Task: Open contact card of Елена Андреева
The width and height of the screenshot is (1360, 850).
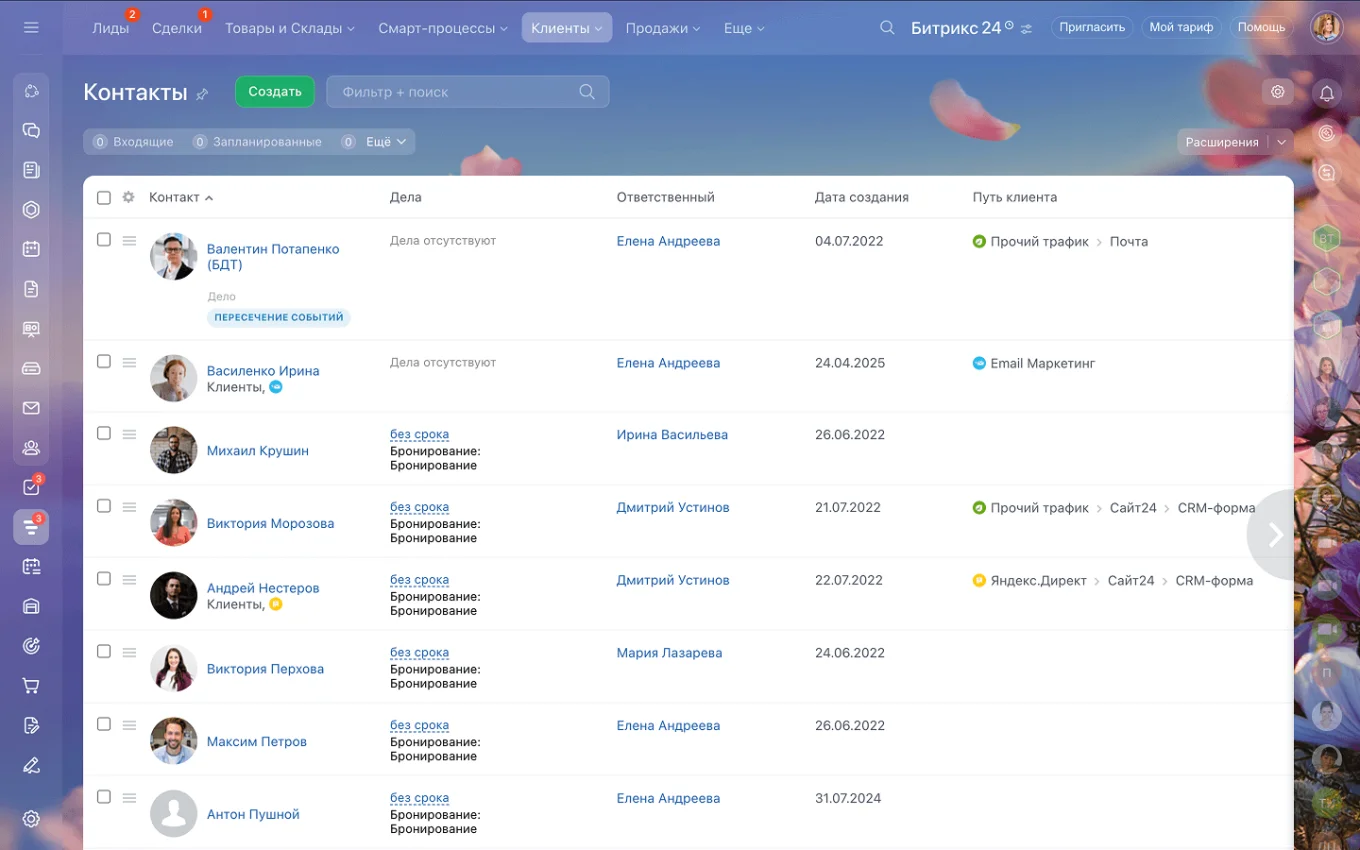Action: click(668, 241)
